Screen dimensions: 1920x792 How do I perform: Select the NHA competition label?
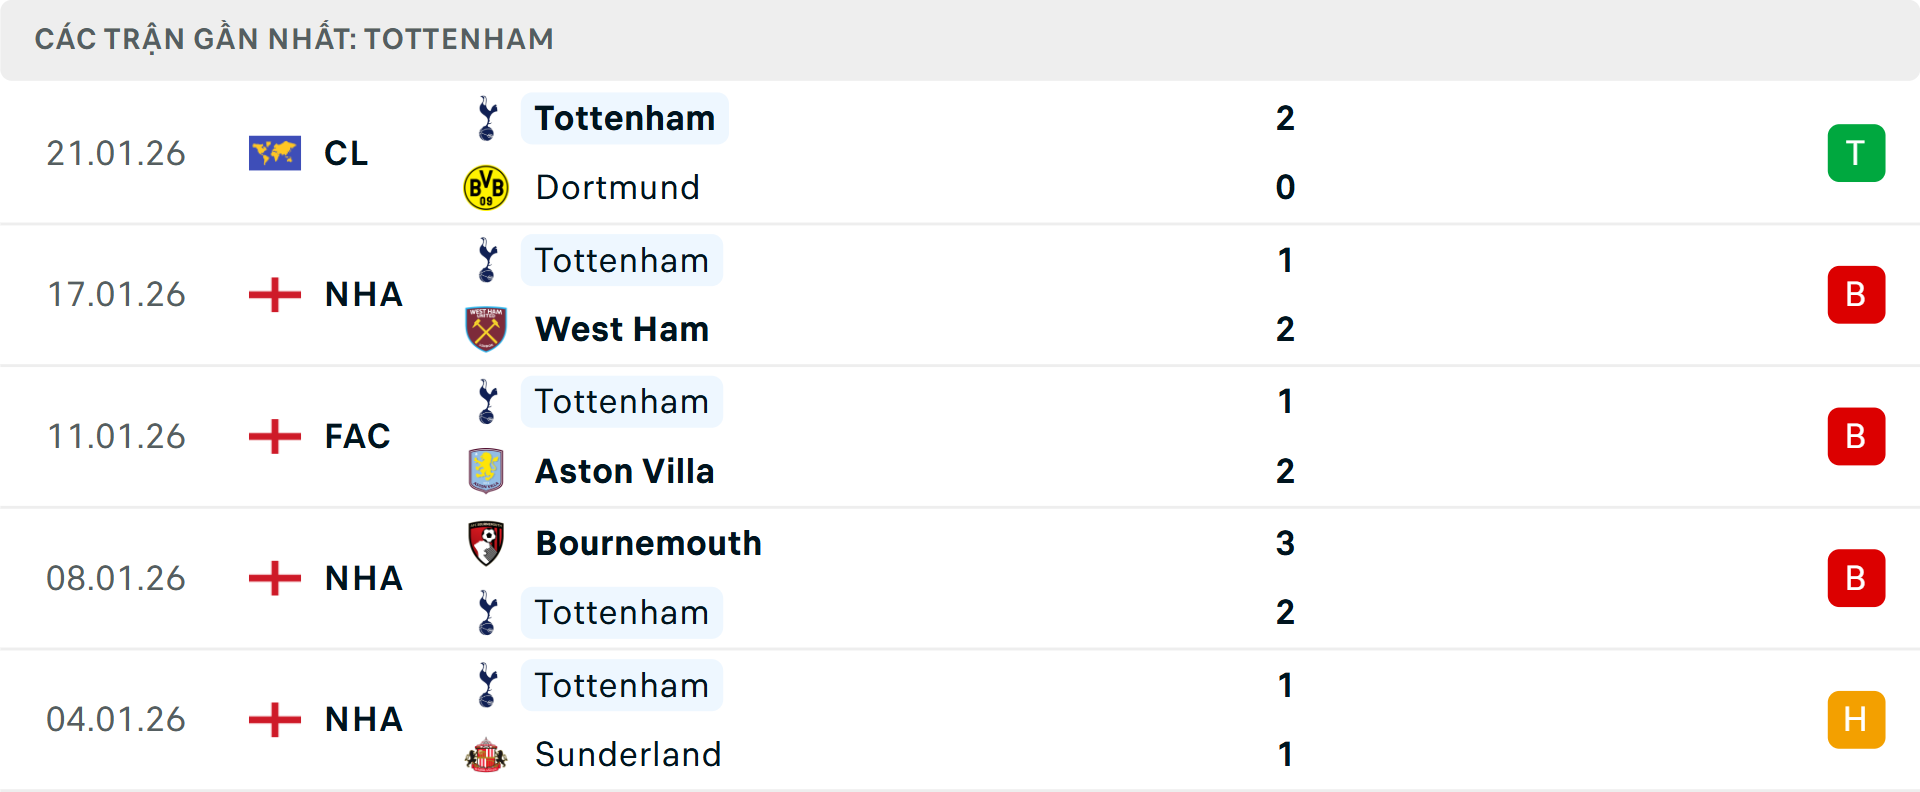(363, 294)
